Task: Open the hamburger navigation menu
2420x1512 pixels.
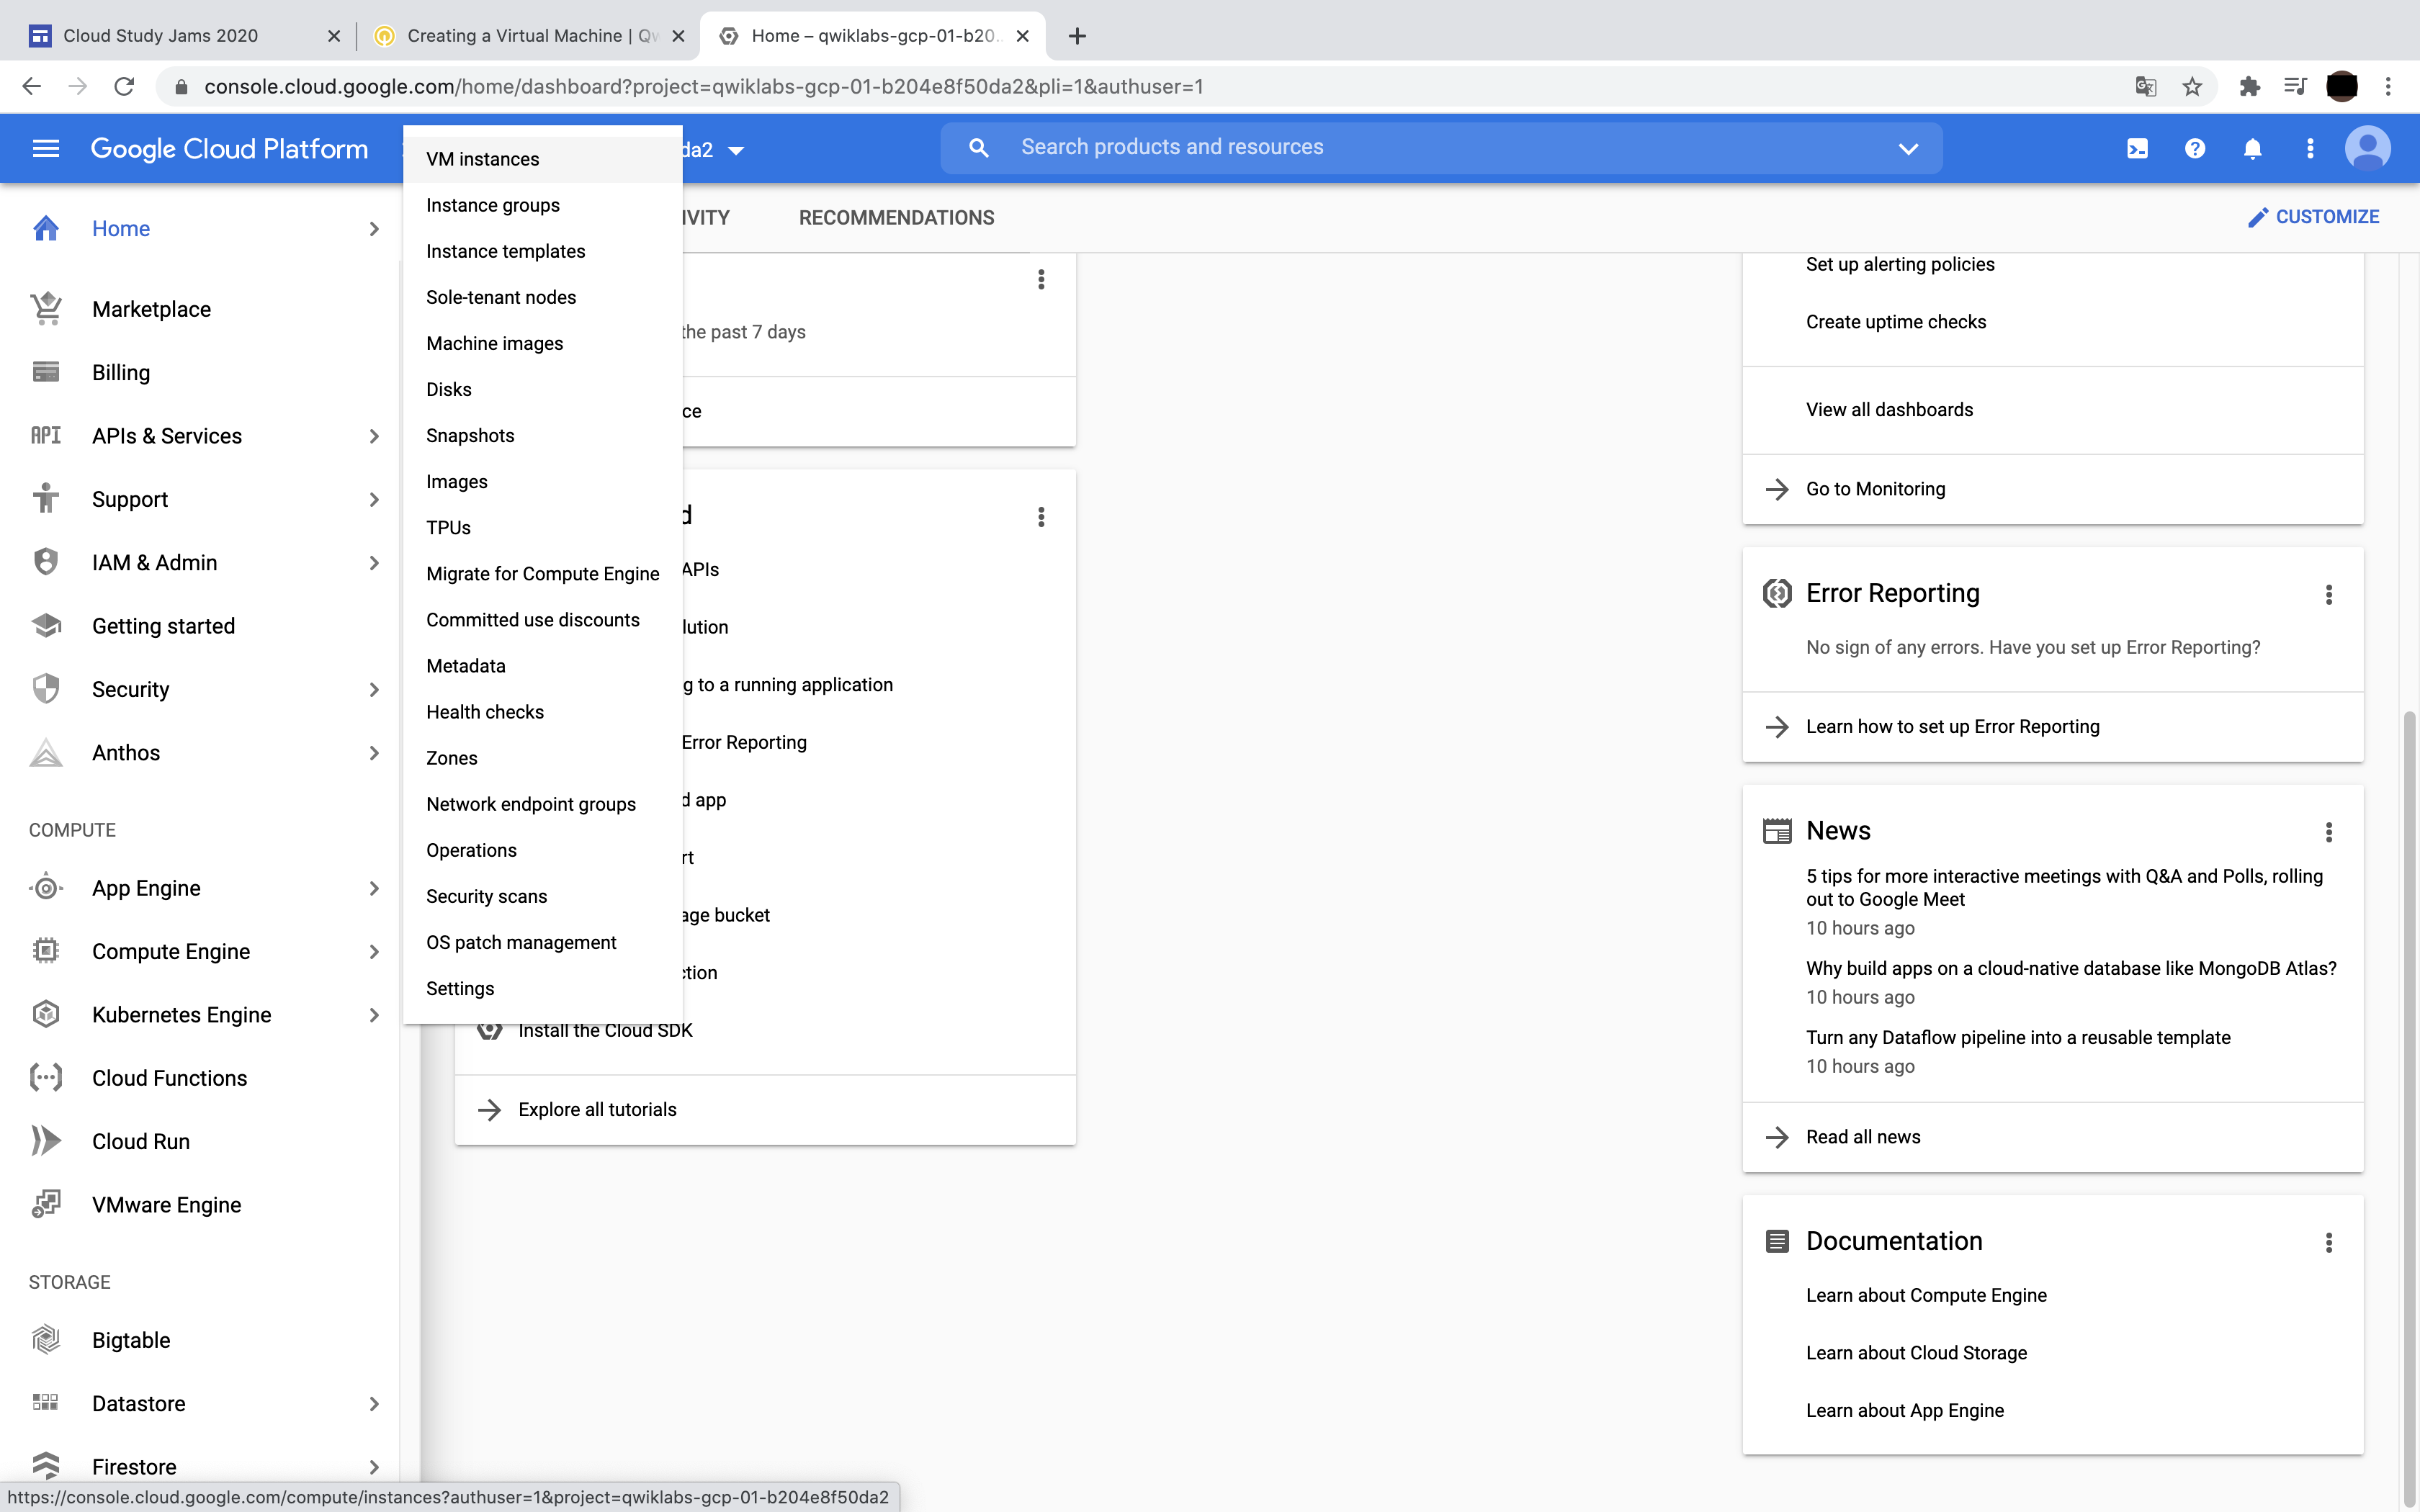Action: click(x=46, y=148)
